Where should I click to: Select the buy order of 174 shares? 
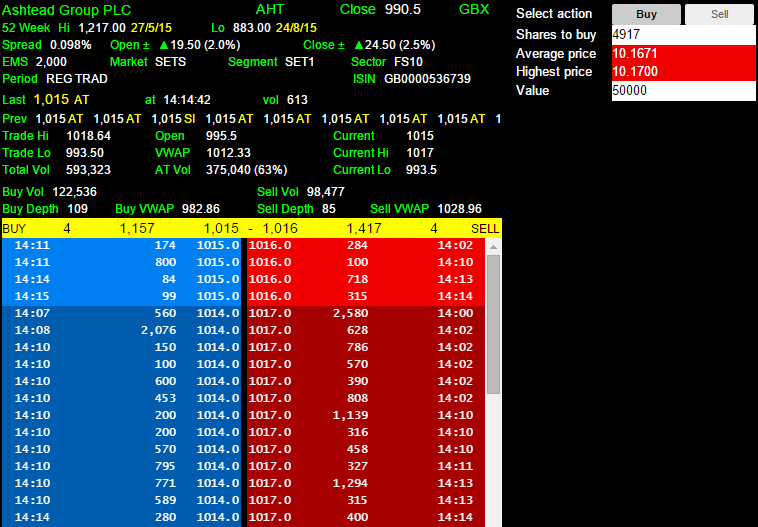(121, 245)
